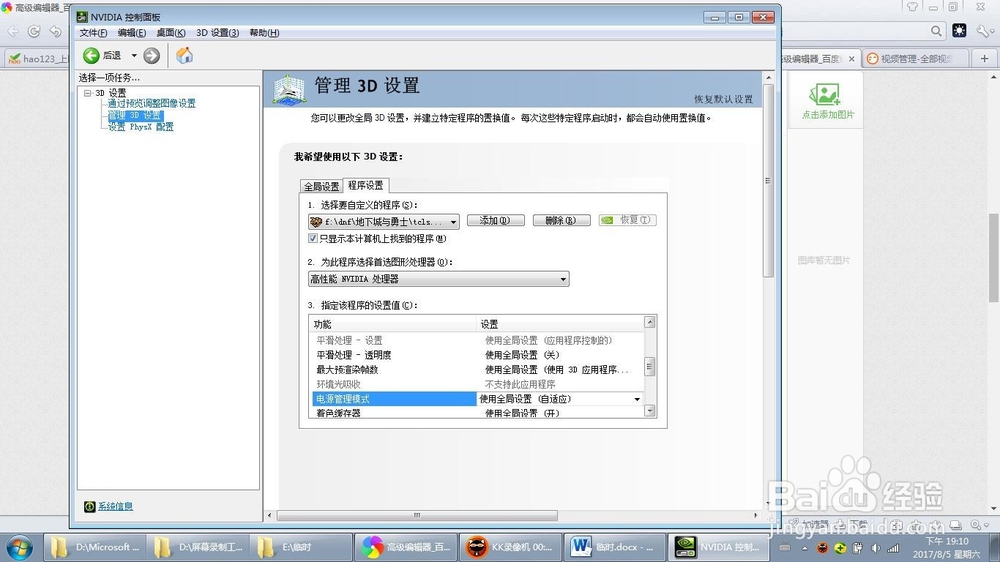Click the 系统信息 link
The image size is (1000, 562).
pyautogui.click(x=115, y=507)
